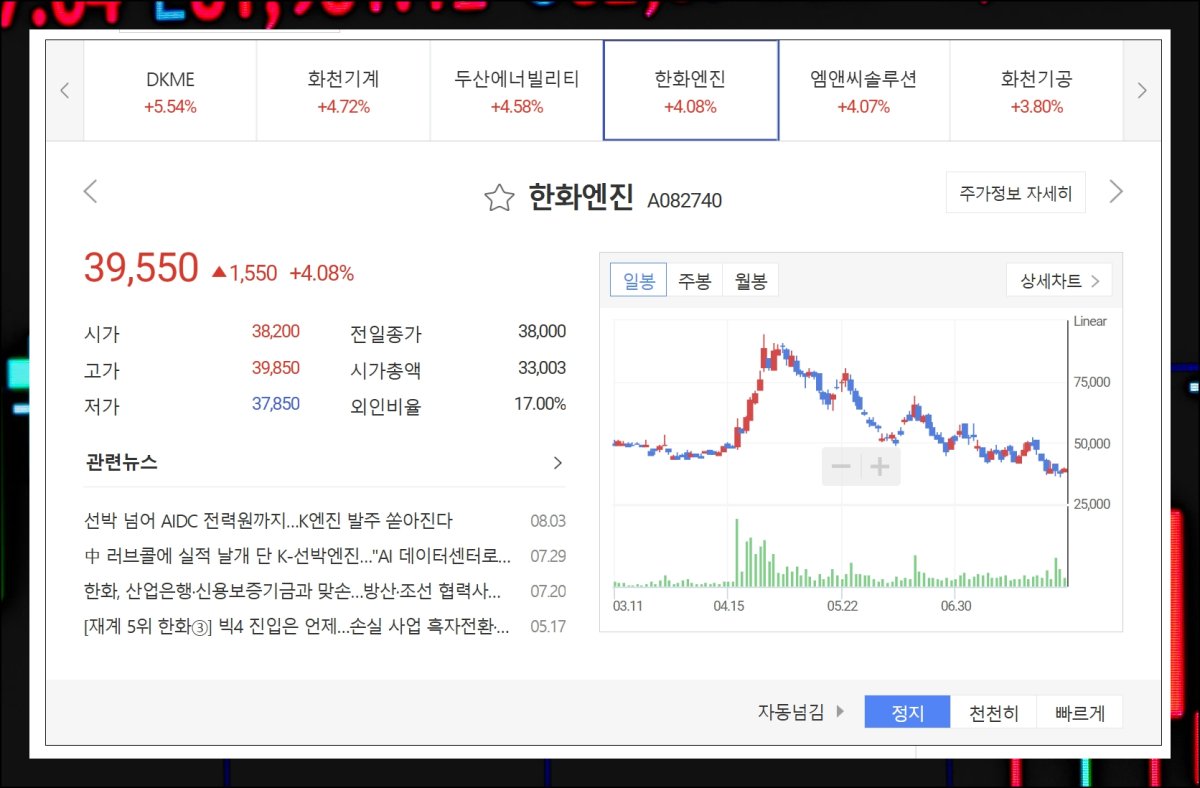1200x788 pixels.
Task: Switch chart to 주봉 weekly candles
Action: 694,281
